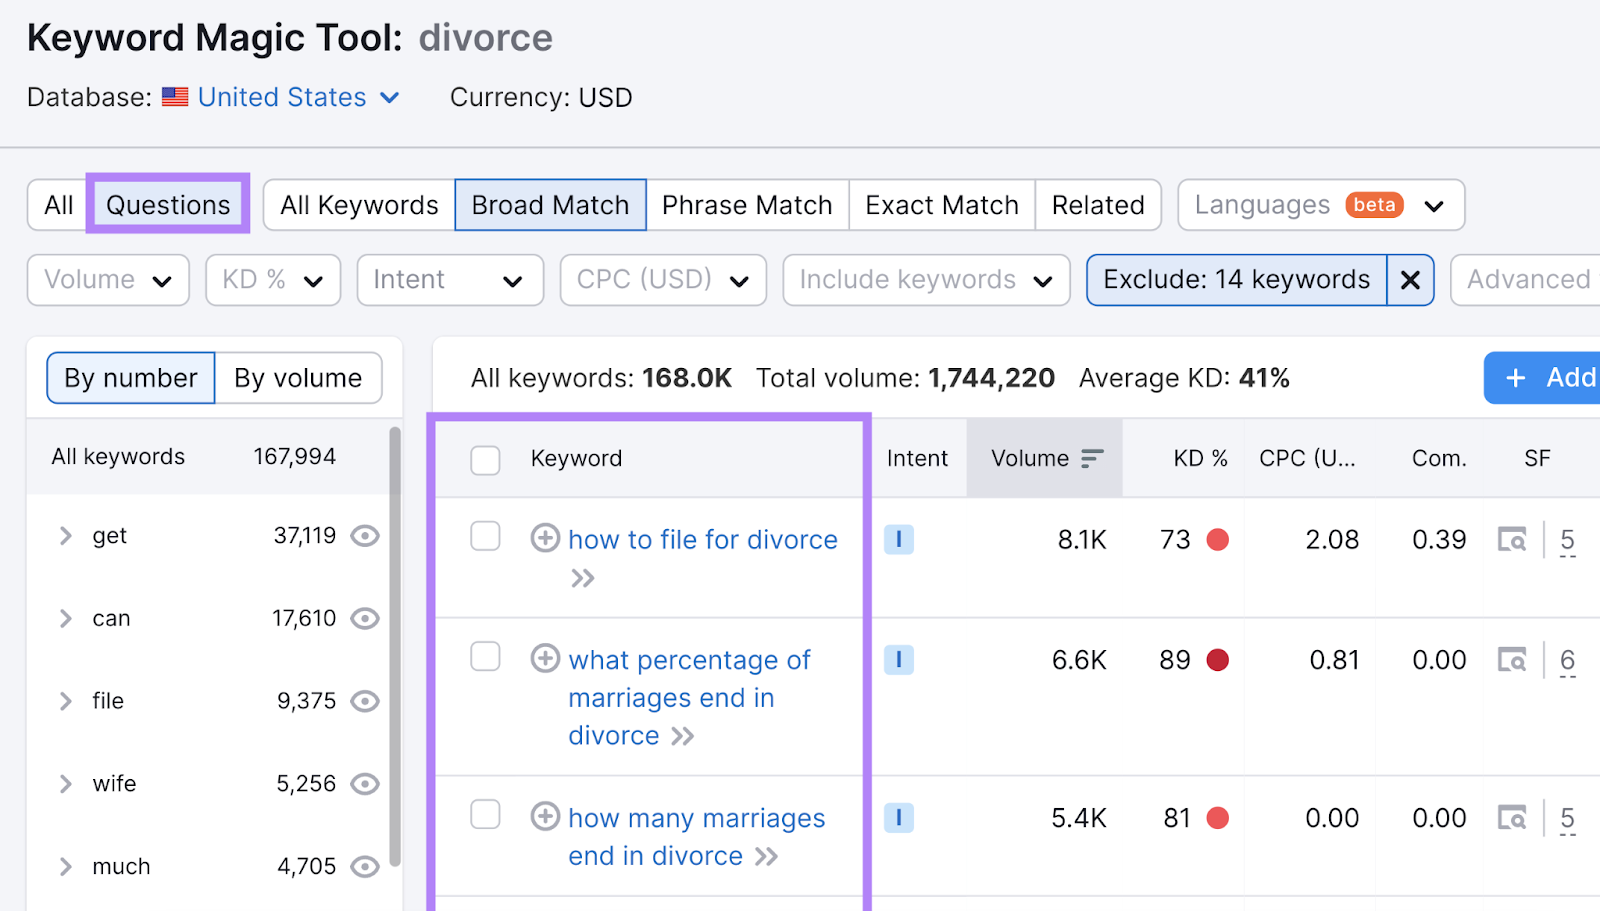This screenshot has width=1600, height=911.
Task: Toggle eye icon for 'much' group
Action: 365,867
